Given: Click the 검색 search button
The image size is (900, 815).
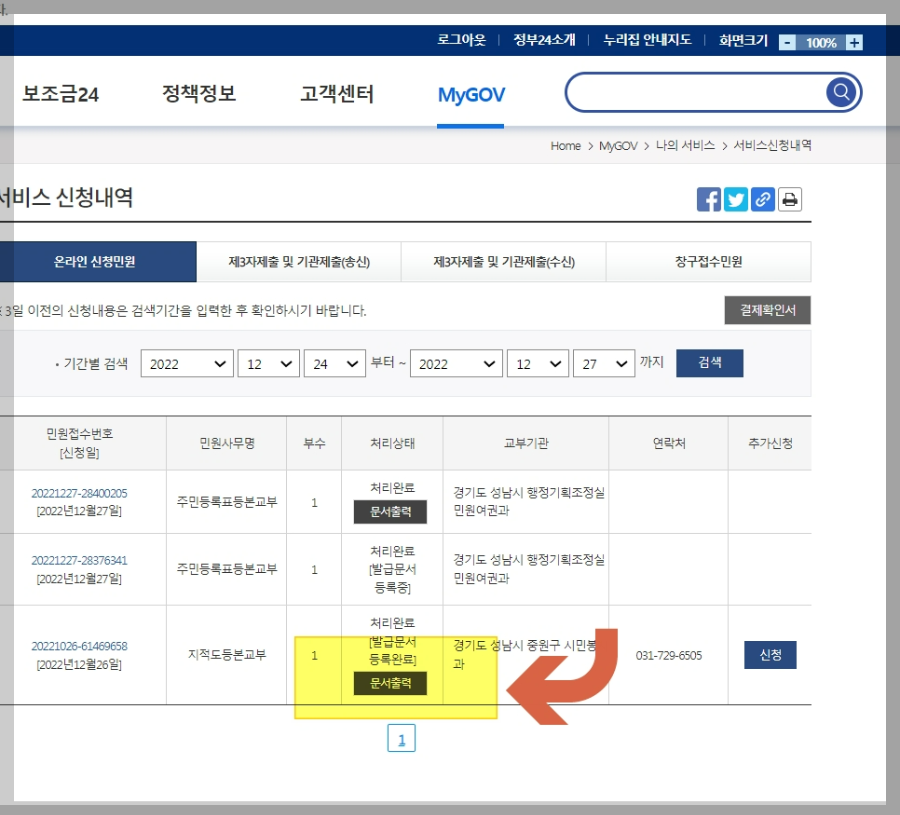Looking at the screenshot, I should click(709, 363).
